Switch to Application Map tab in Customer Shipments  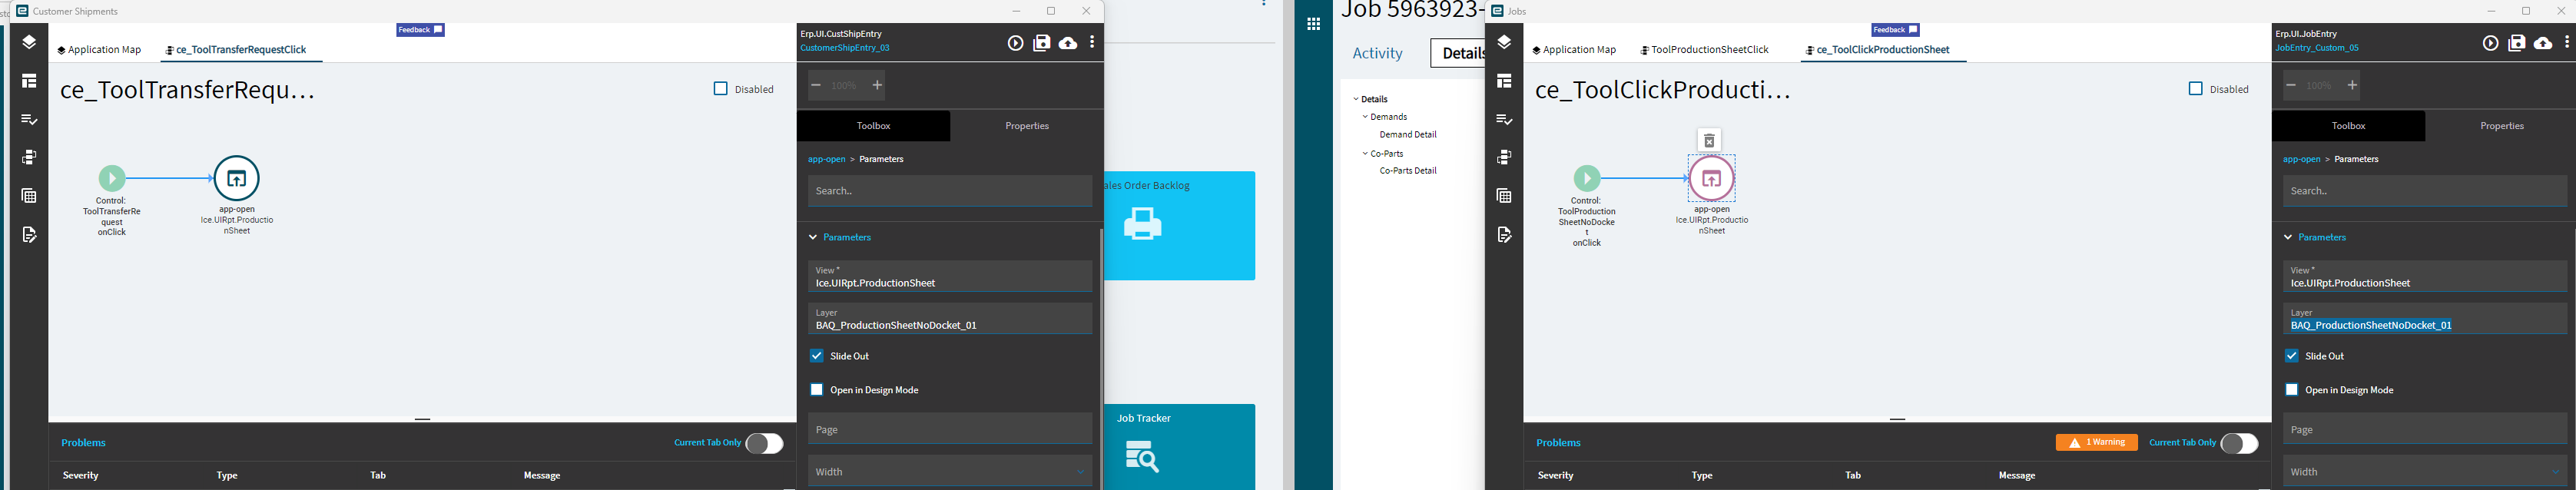coord(99,50)
